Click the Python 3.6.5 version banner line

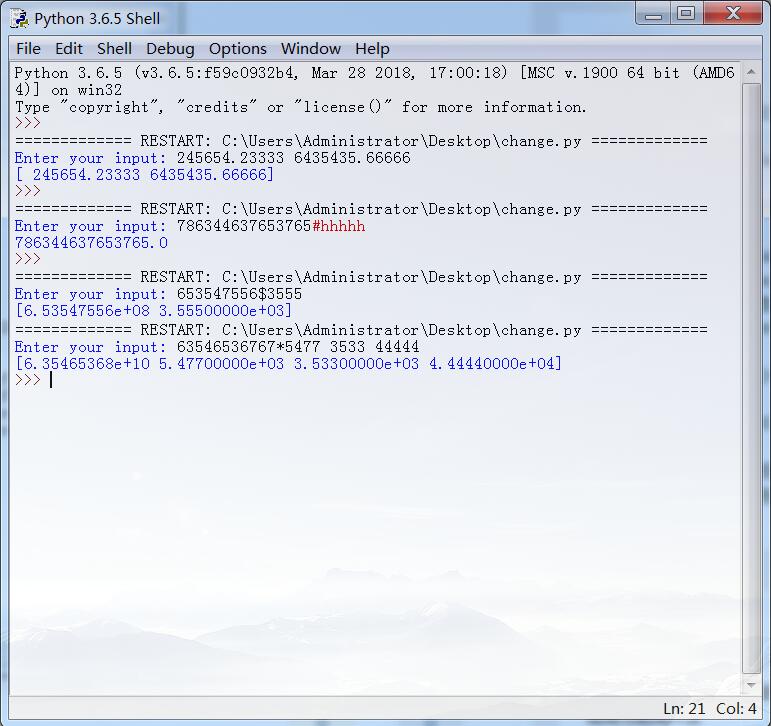click(x=374, y=81)
